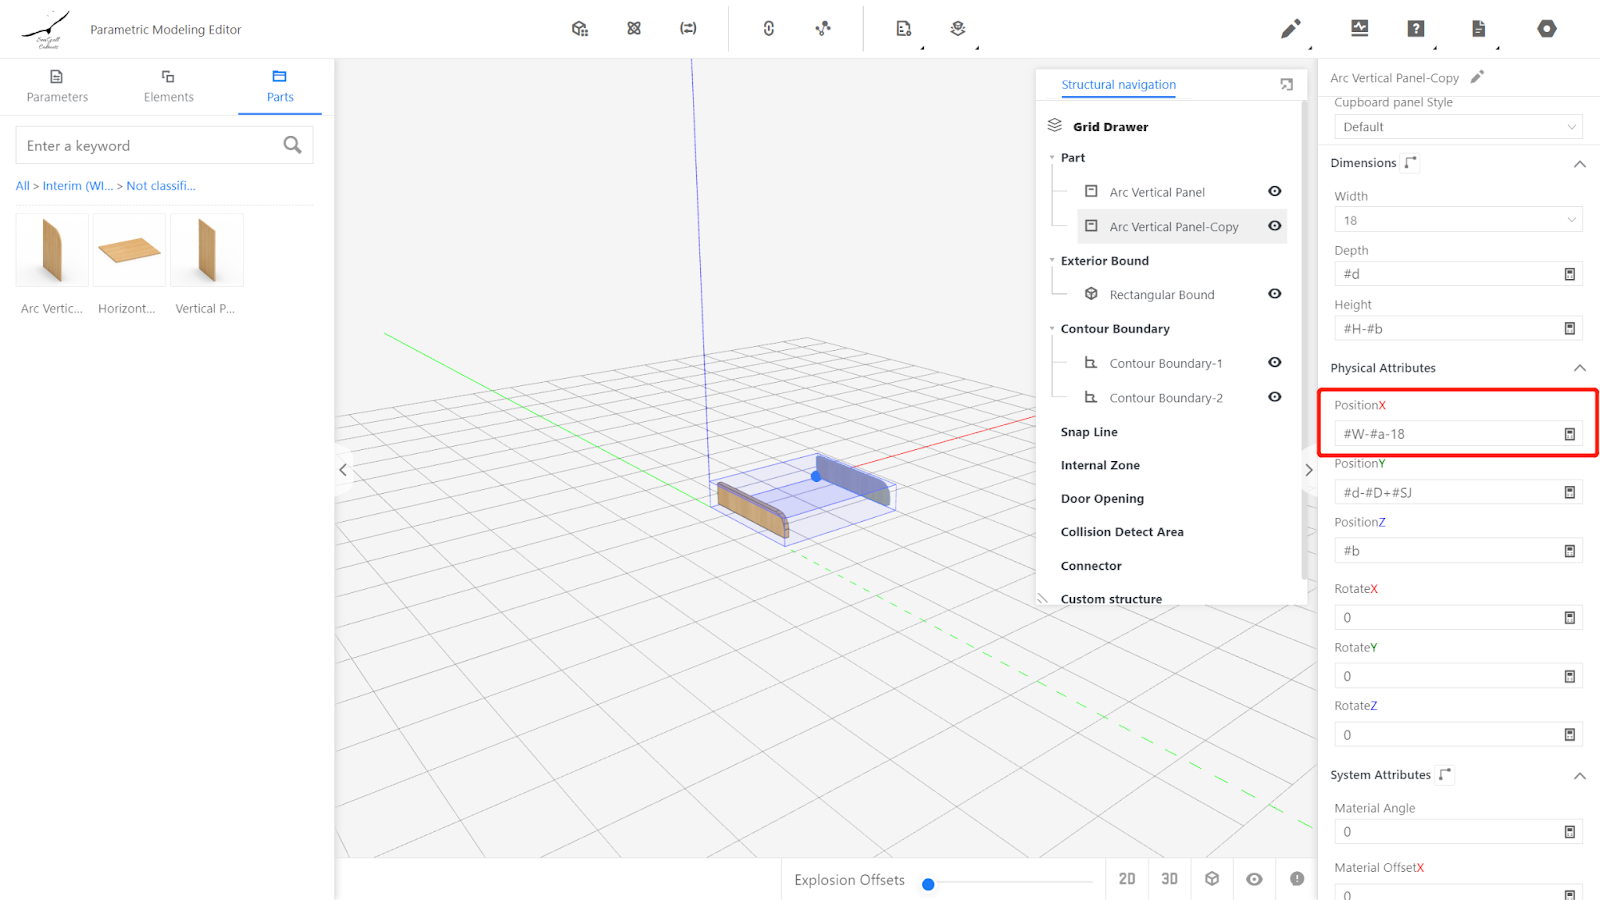Pop out the Structural navigation panel
The height and width of the screenshot is (900, 1600).
coord(1286,85)
